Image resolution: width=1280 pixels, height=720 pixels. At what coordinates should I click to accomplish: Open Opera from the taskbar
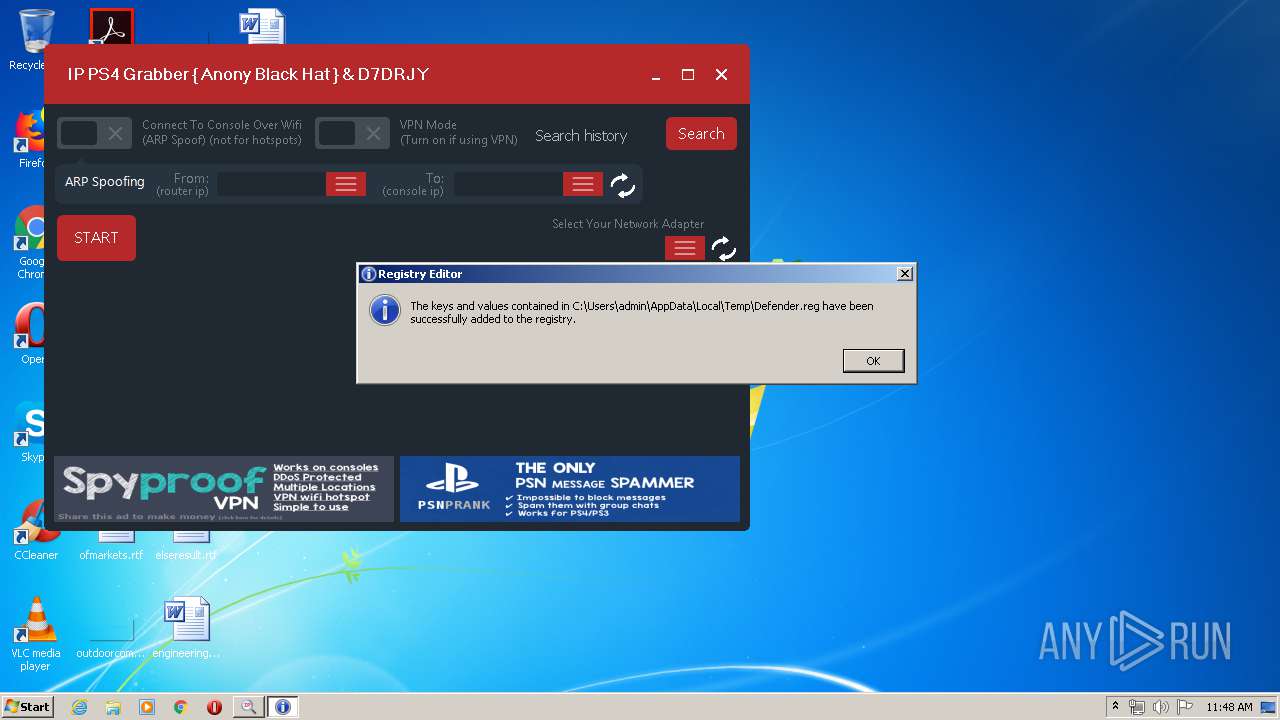click(214, 707)
